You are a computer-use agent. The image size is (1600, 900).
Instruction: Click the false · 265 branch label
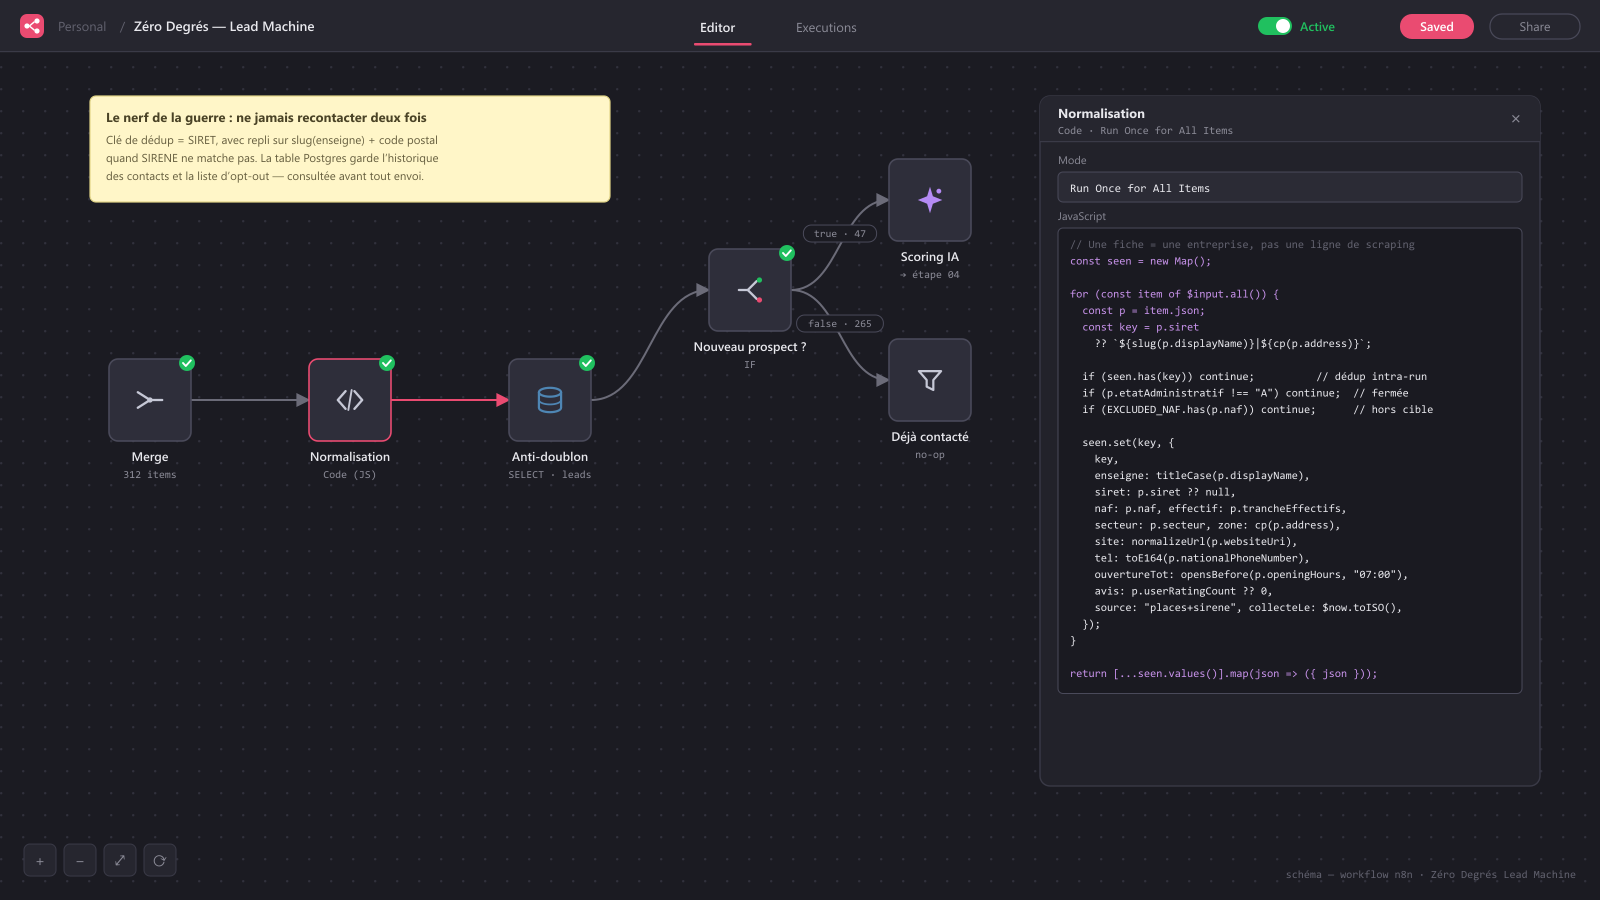pyautogui.click(x=840, y=324)
